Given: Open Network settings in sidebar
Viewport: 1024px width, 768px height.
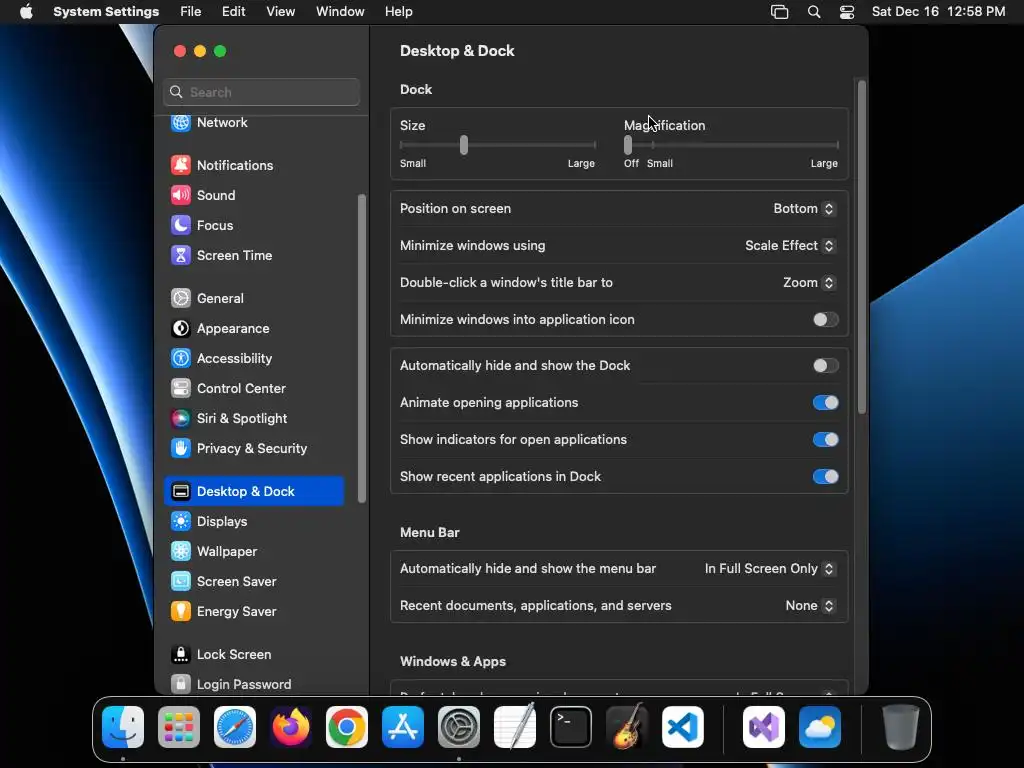Looking at the screenshot, I should (254, 123).
